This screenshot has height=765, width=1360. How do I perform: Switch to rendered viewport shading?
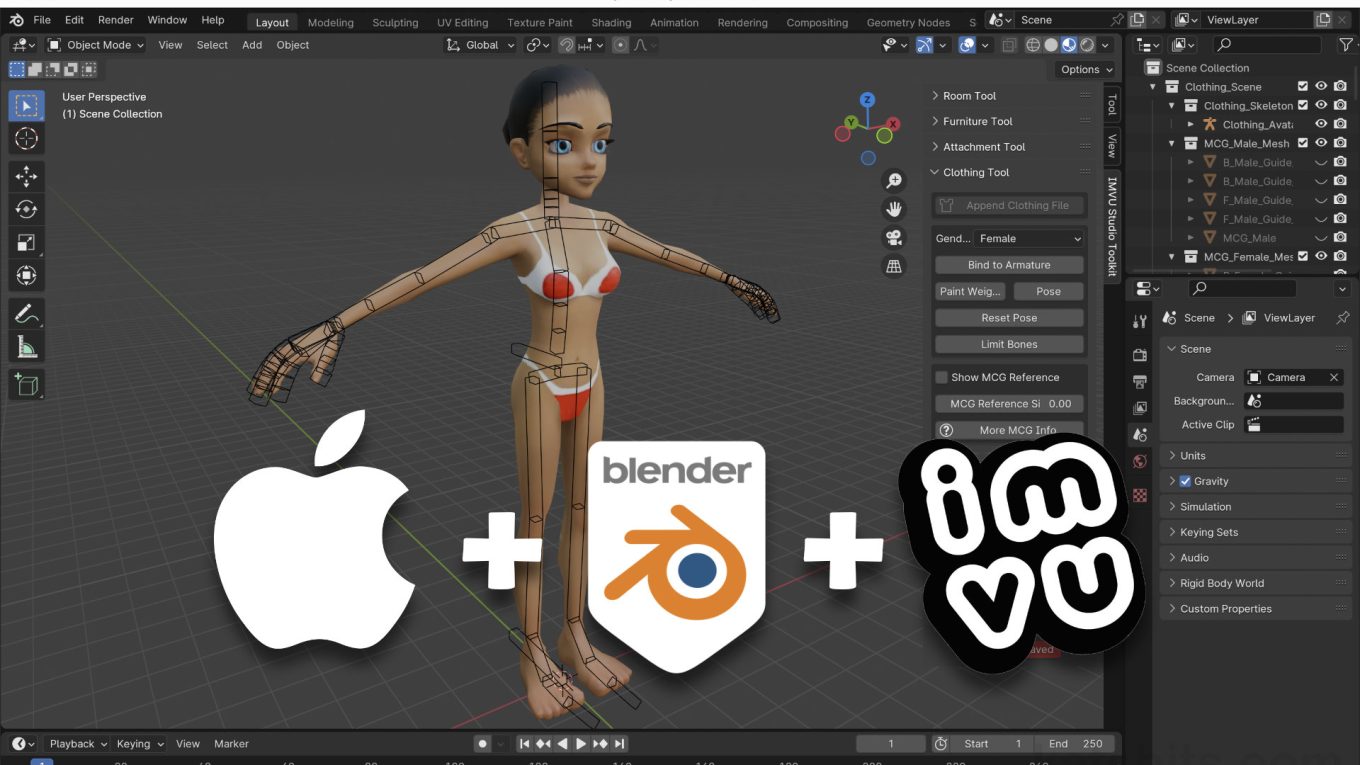click(1086, 45)
